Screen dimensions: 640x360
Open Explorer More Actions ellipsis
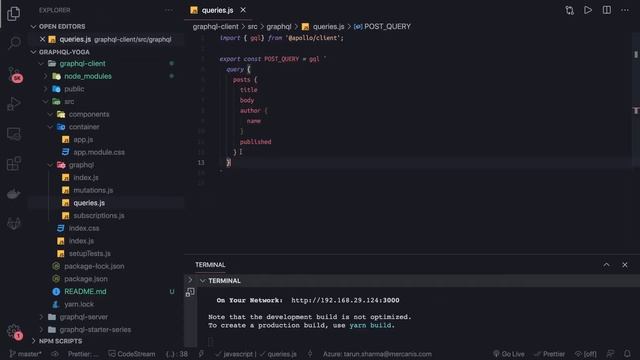point(169,10)
